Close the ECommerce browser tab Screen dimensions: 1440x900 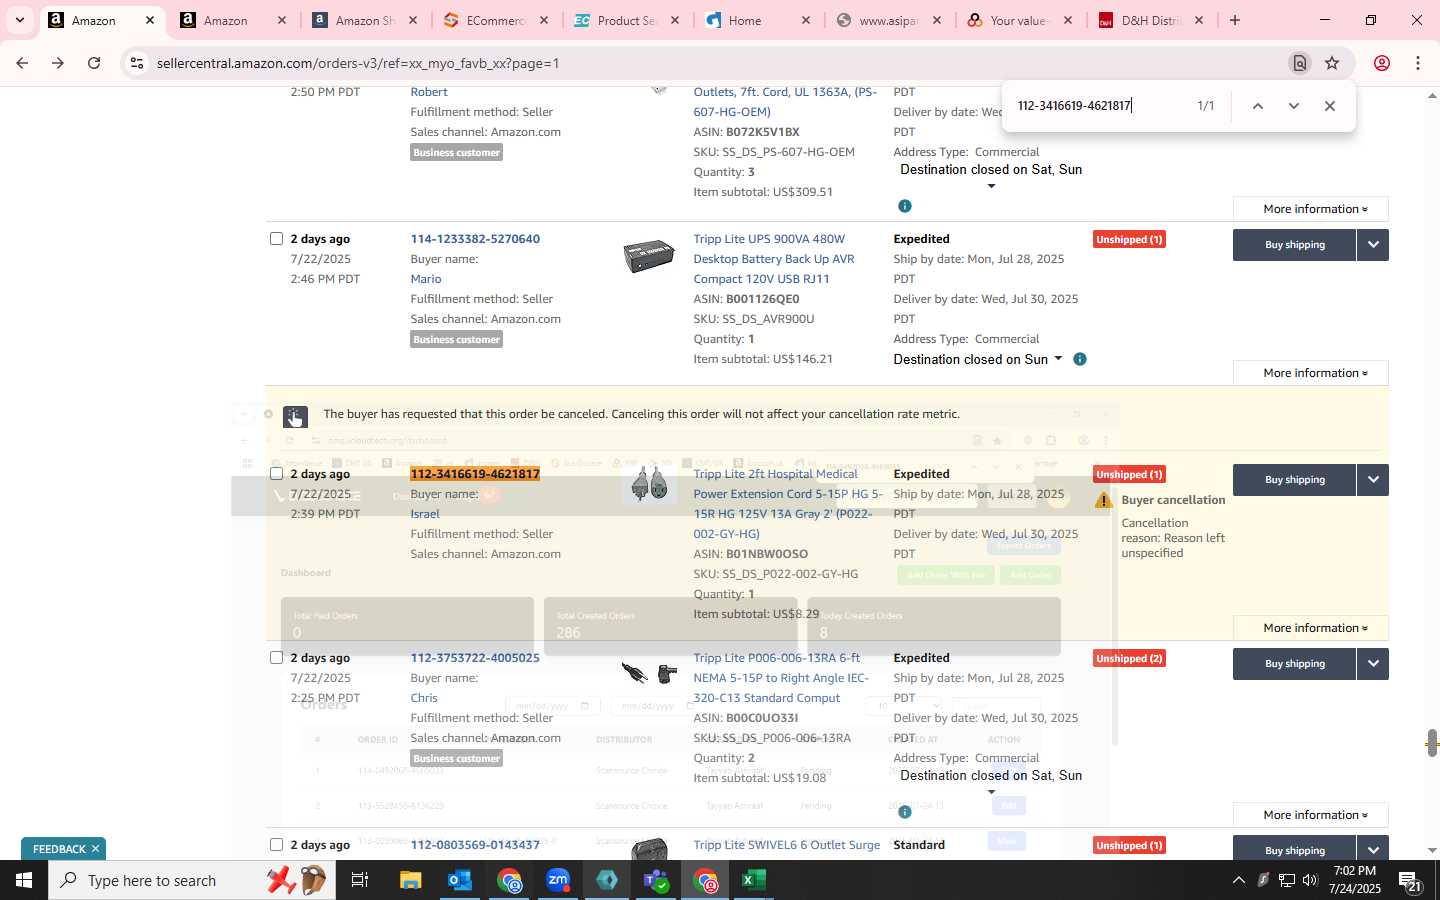[x=544, y=20]
